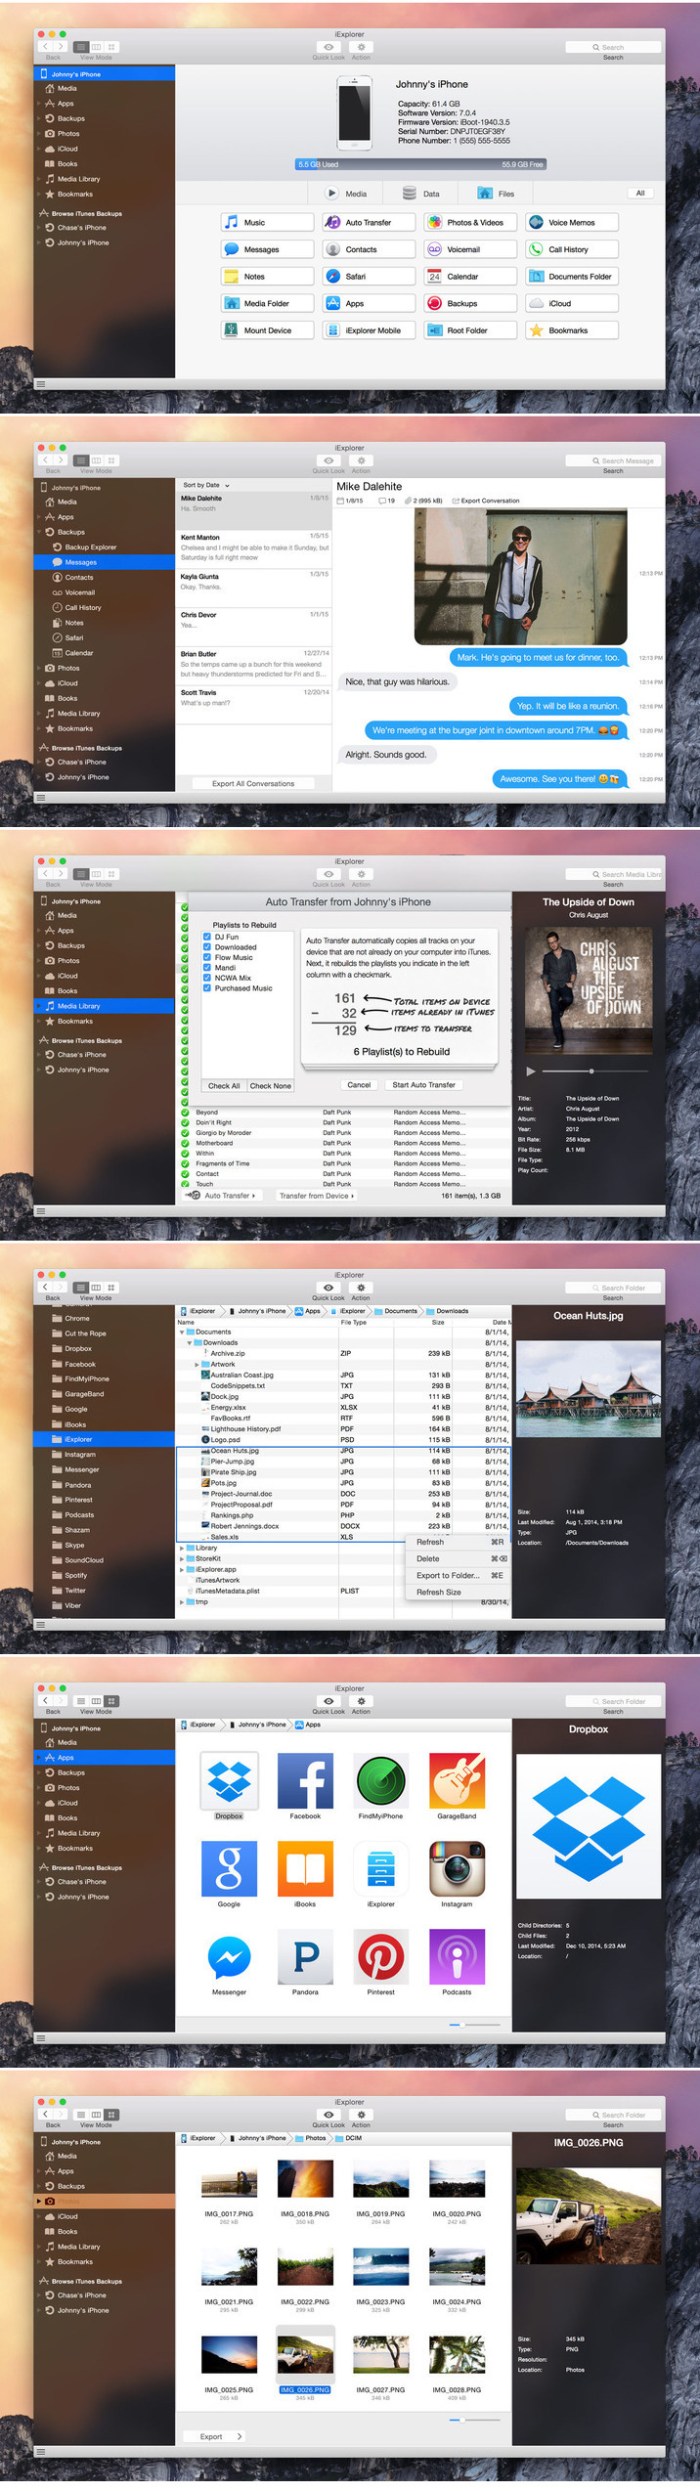
Task: Choose the Instagram app in the grid
Action: [x=456, y=1868]
